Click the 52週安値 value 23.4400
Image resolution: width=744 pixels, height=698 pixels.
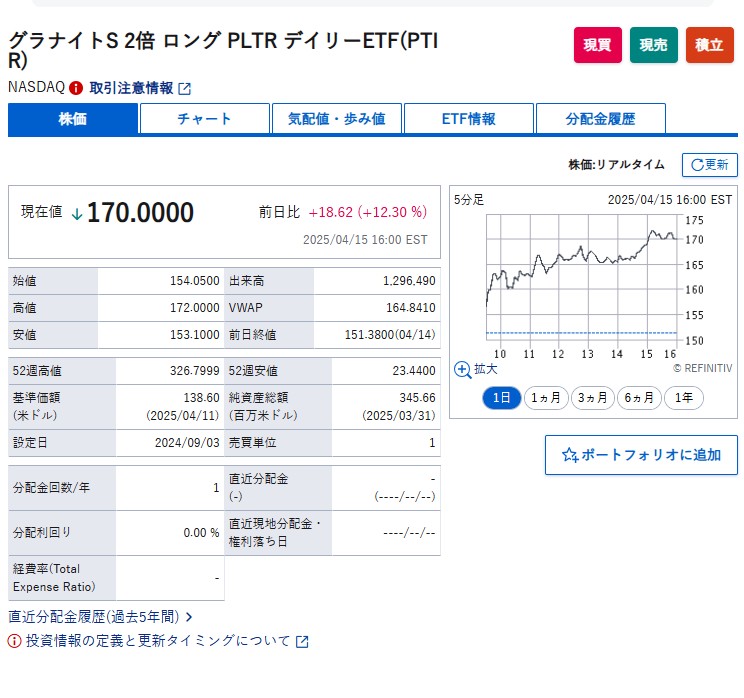414,371
